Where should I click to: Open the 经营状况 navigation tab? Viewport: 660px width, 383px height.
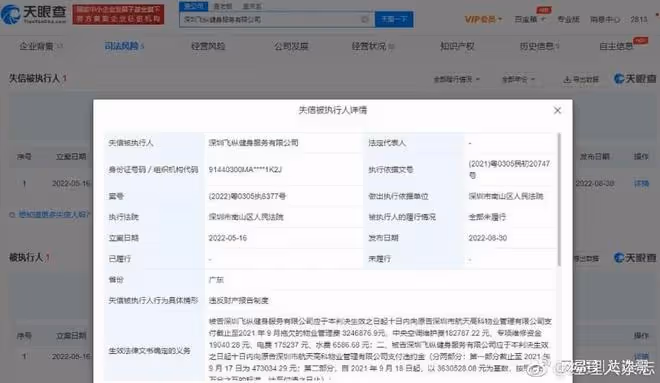click(373, 46)
